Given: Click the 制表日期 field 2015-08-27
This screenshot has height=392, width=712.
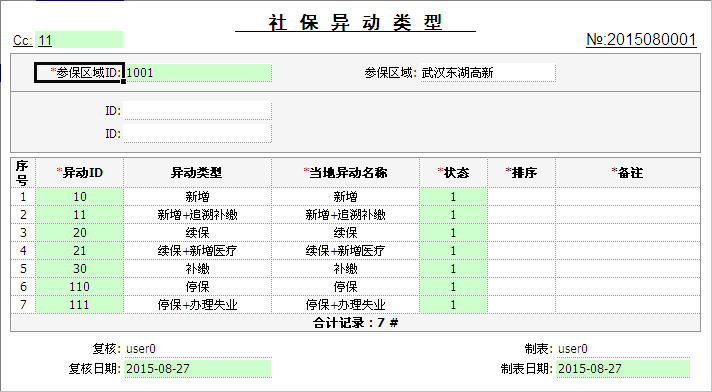Looking at the screenshot, I should (x=623, y=368).
